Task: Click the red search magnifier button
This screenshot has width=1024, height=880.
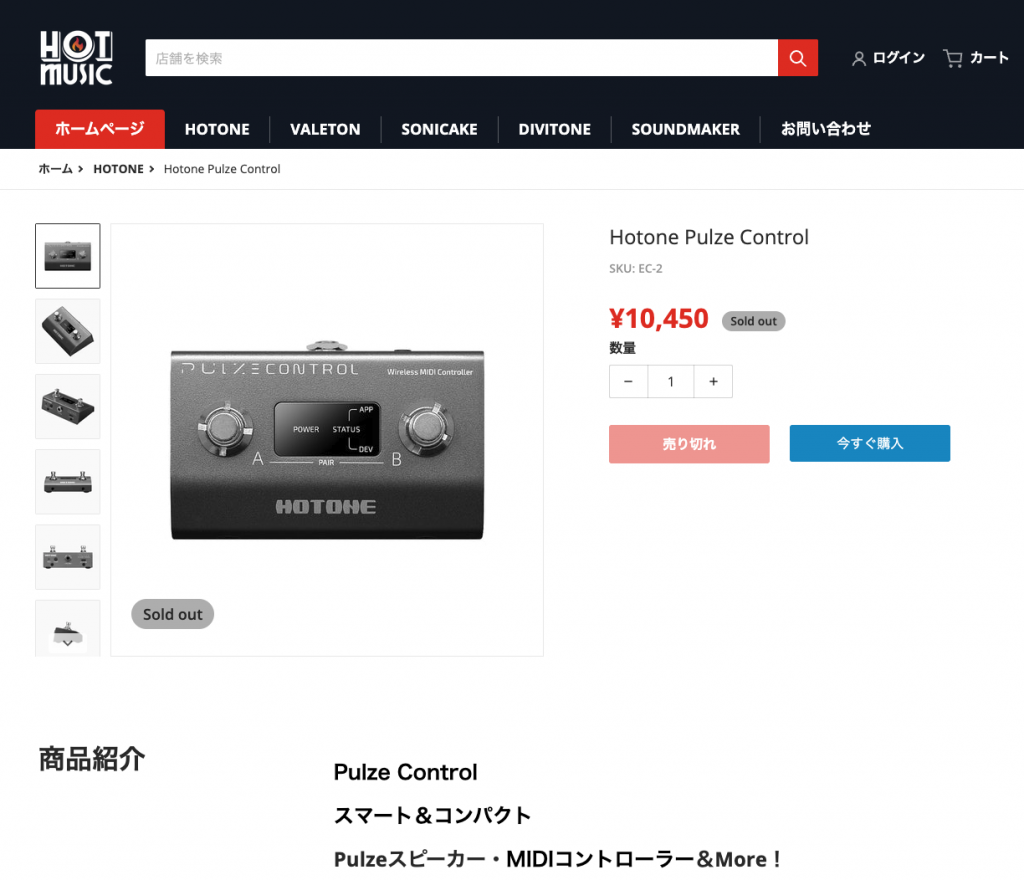Action: [x=797, y=57]
